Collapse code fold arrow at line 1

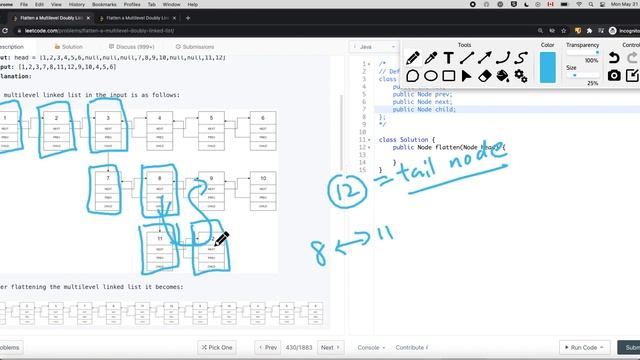click(369, 64)
